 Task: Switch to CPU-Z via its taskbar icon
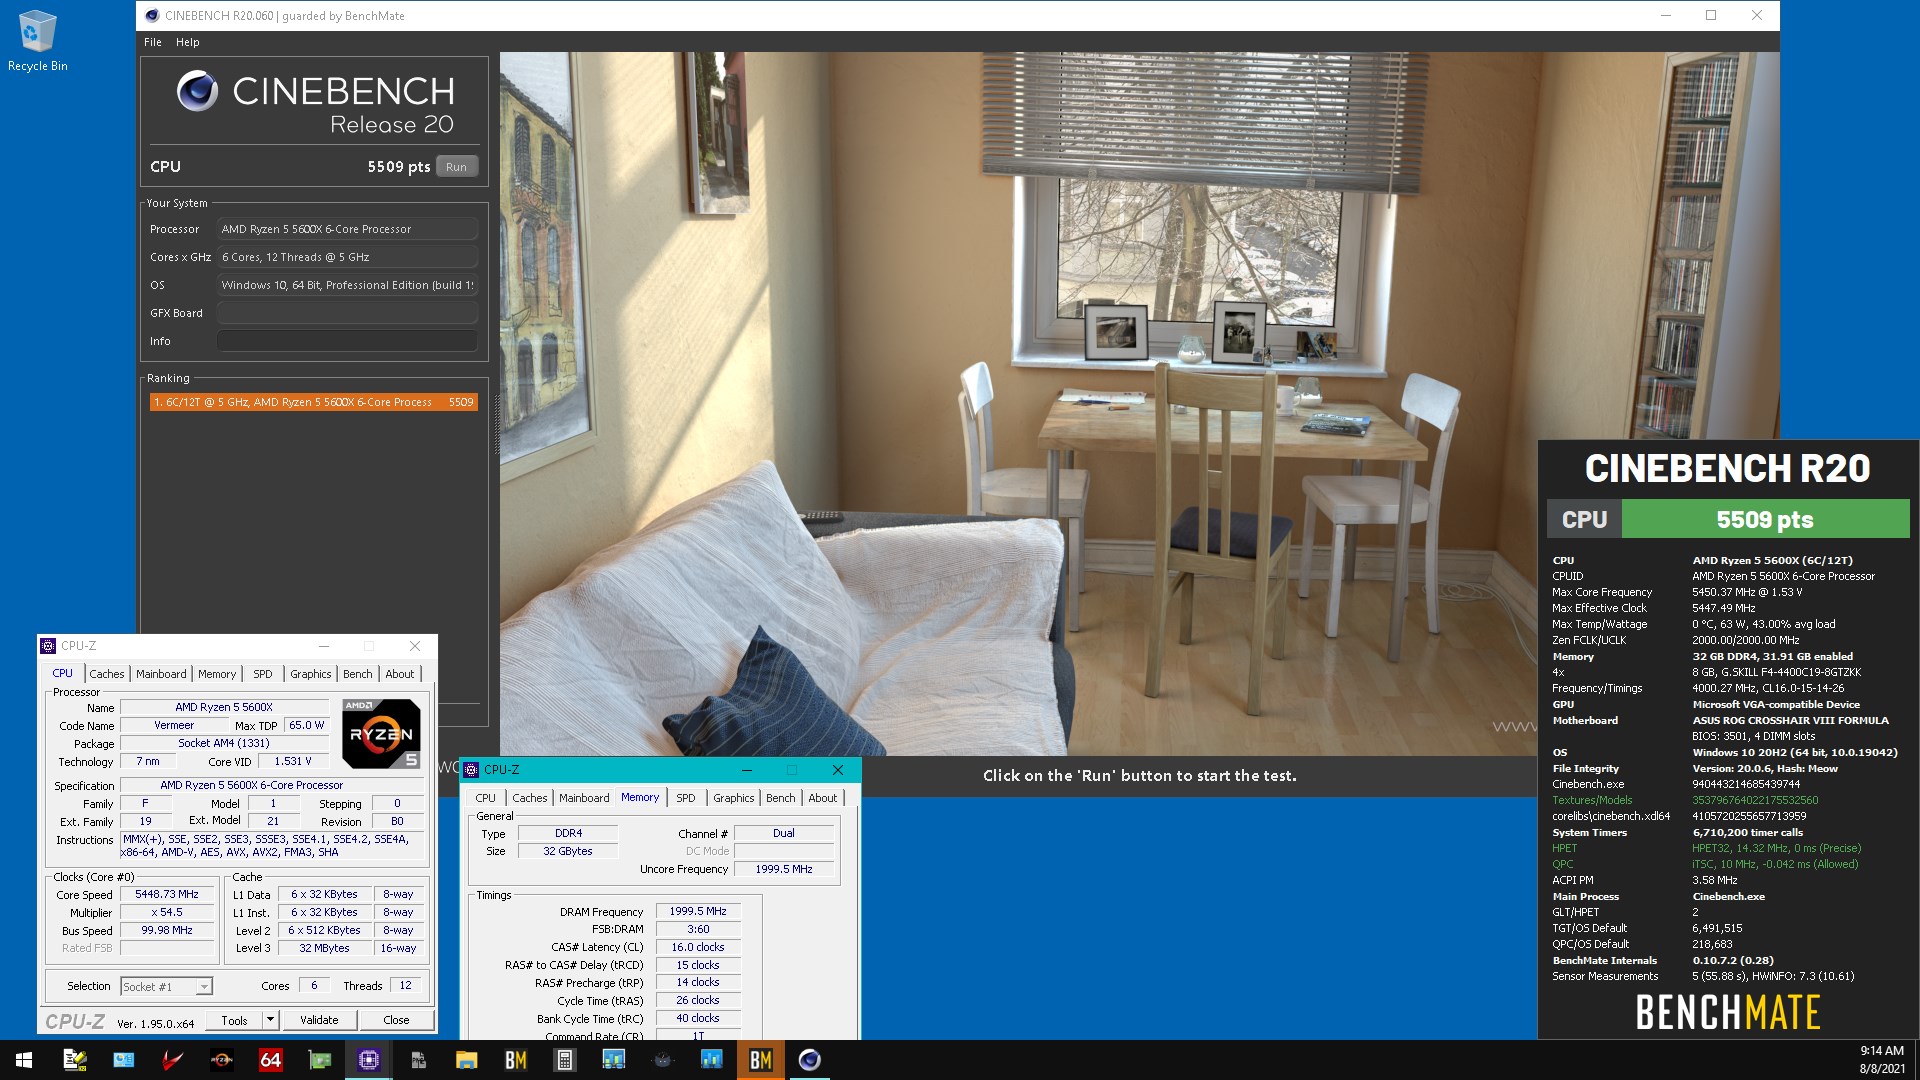pyautogui.click(x=369, y=1060)
